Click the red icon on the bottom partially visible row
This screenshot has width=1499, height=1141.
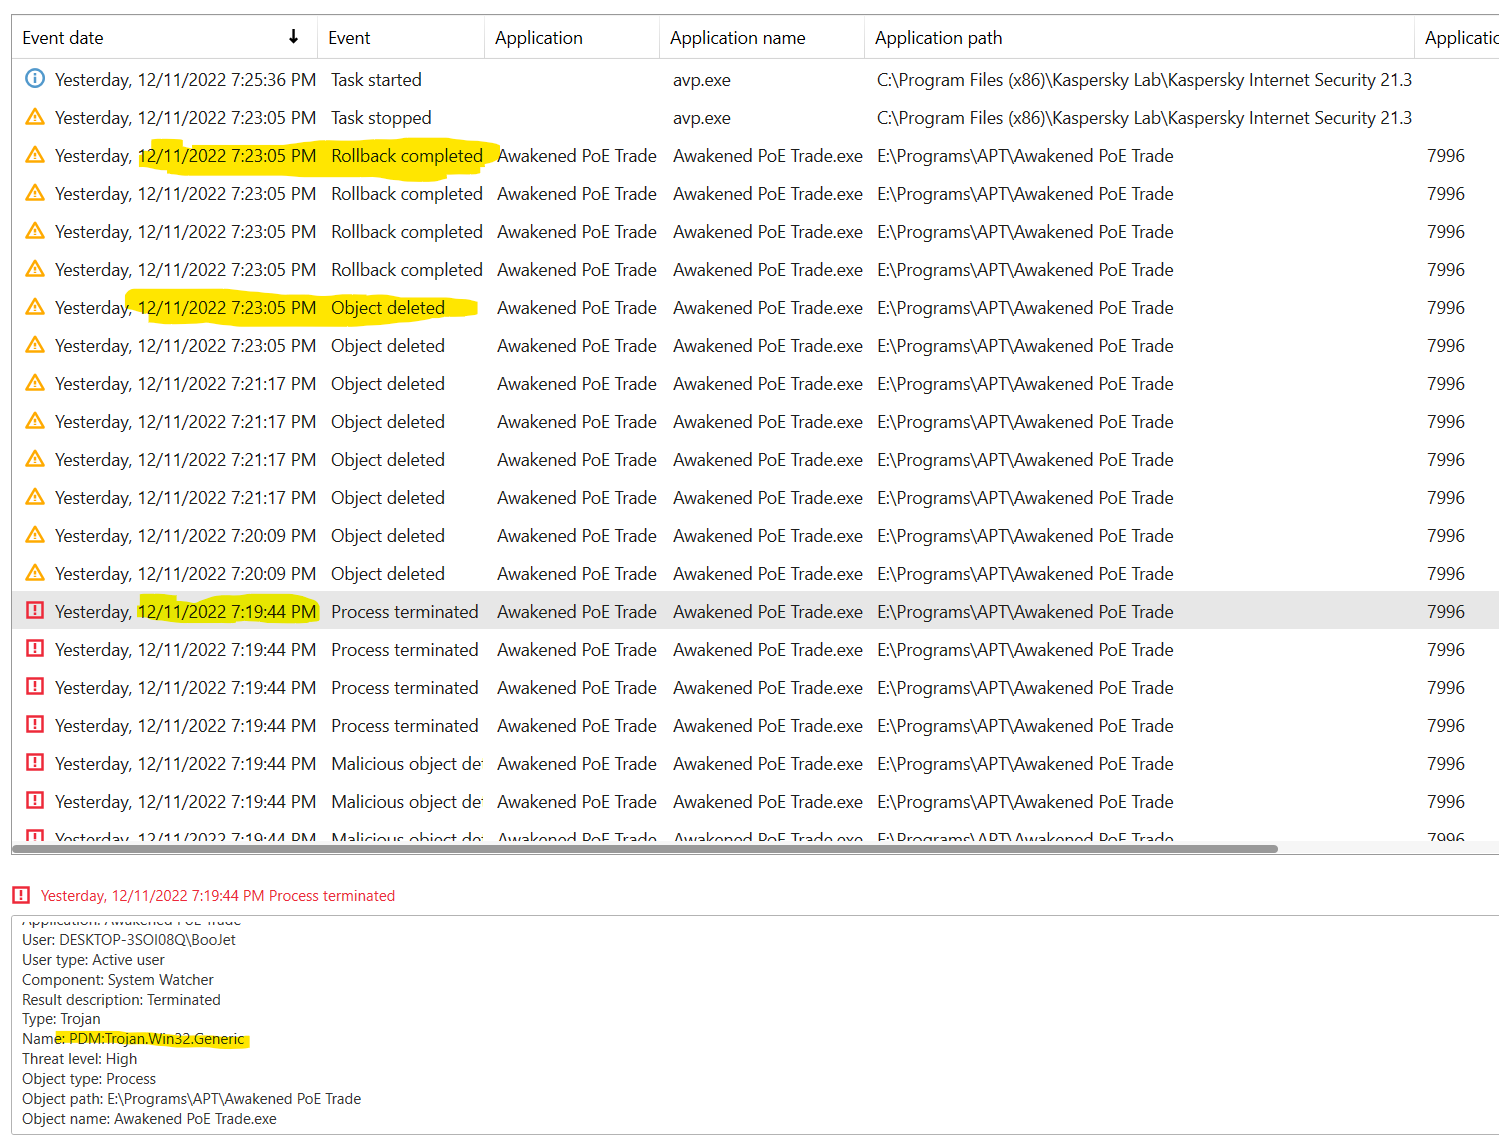[34, 836]
